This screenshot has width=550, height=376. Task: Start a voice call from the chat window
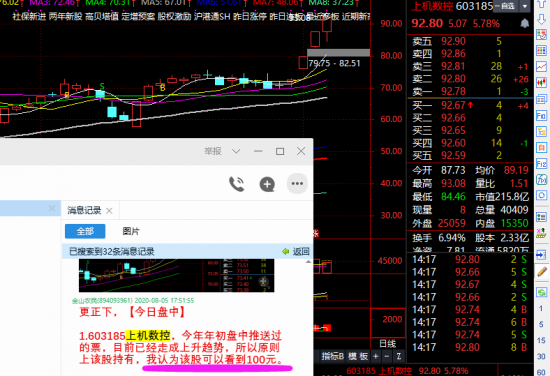pyautogui.click(x=236, y=184)
